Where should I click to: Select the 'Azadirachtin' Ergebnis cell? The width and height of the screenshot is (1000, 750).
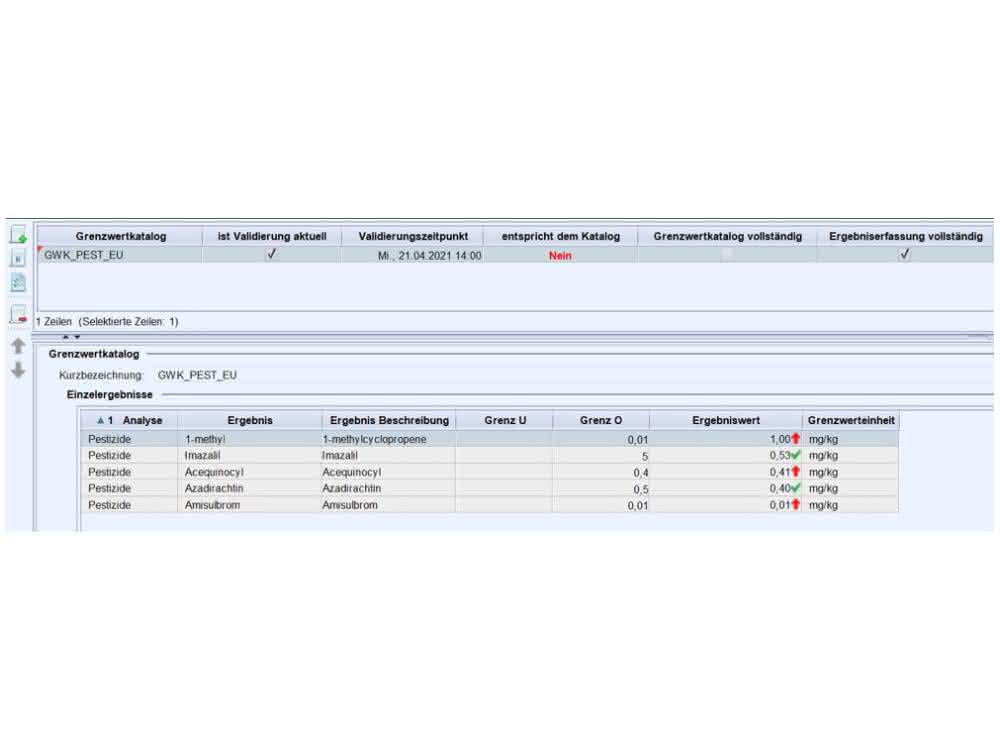click(x=250, y=489)
